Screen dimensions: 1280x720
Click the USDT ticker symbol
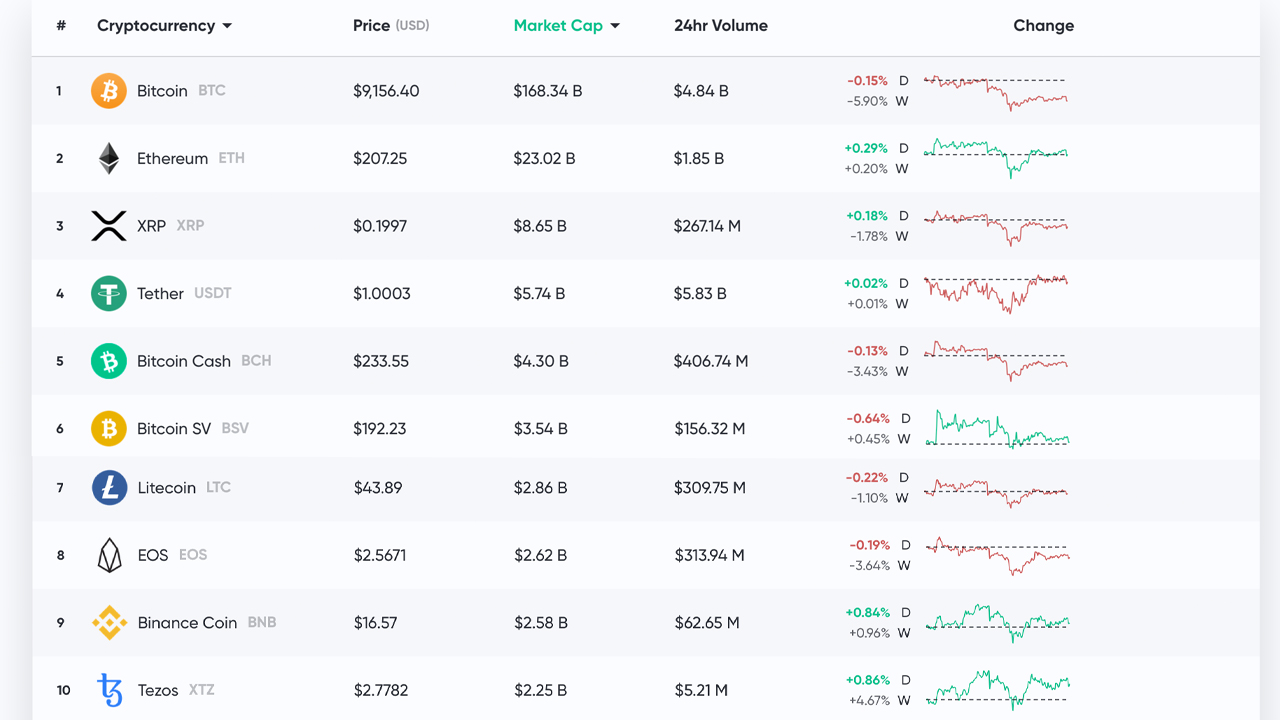click(213, 293)
